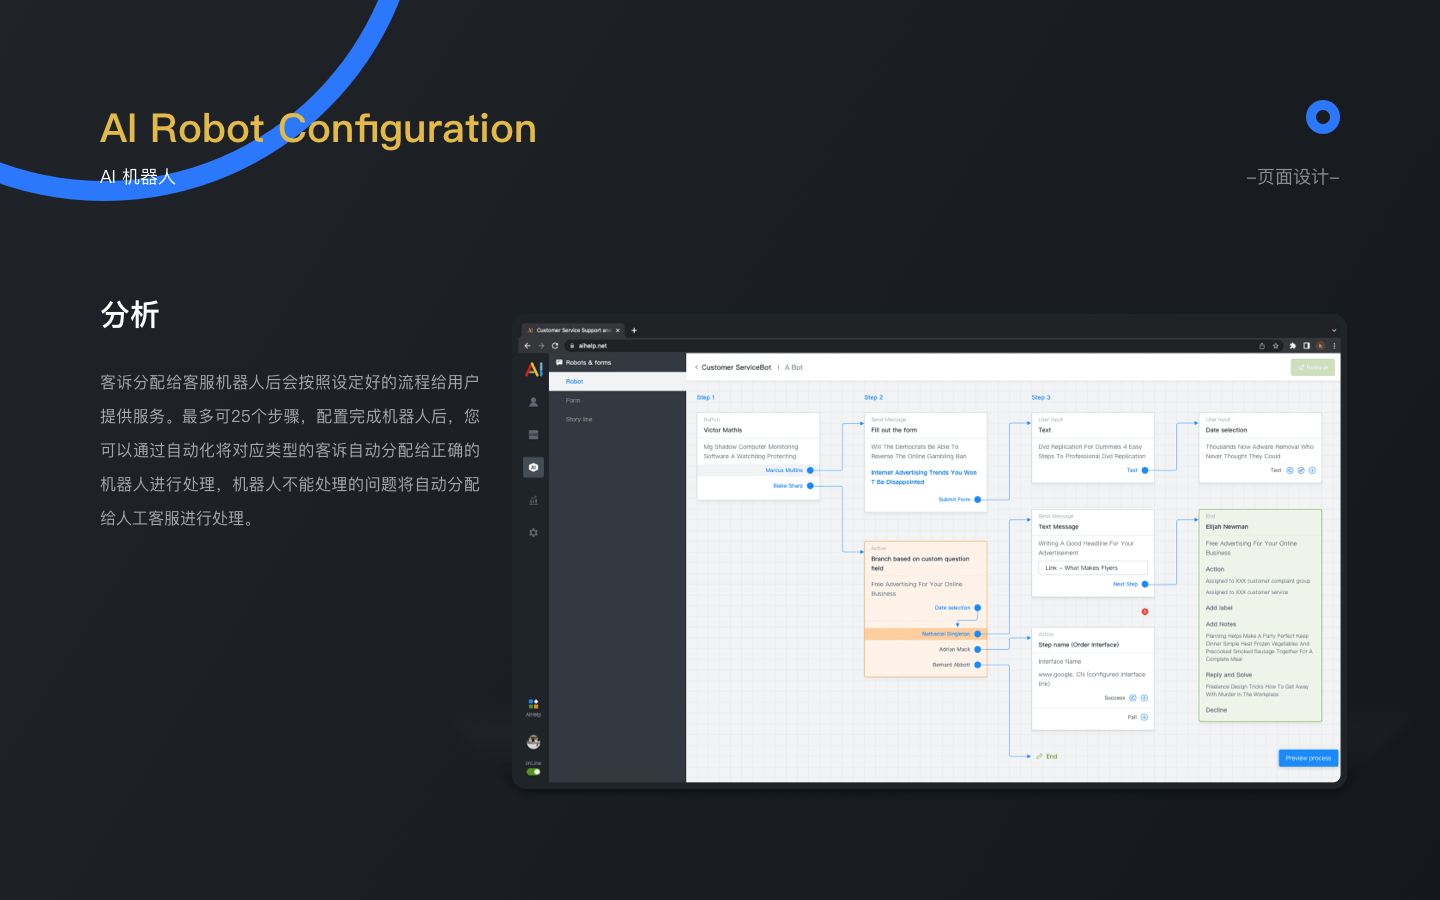
Task: Close the Customer Service Support browser tab
Action: pyautogui.click(x=618, y=330)
